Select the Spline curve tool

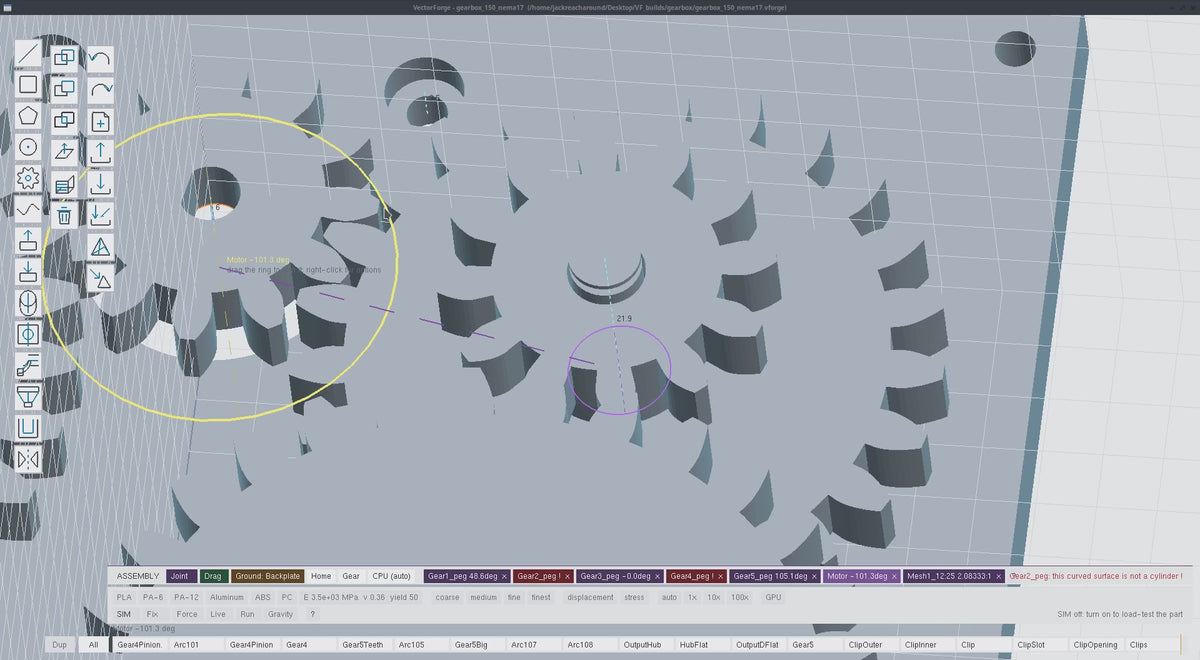(28, 210)
